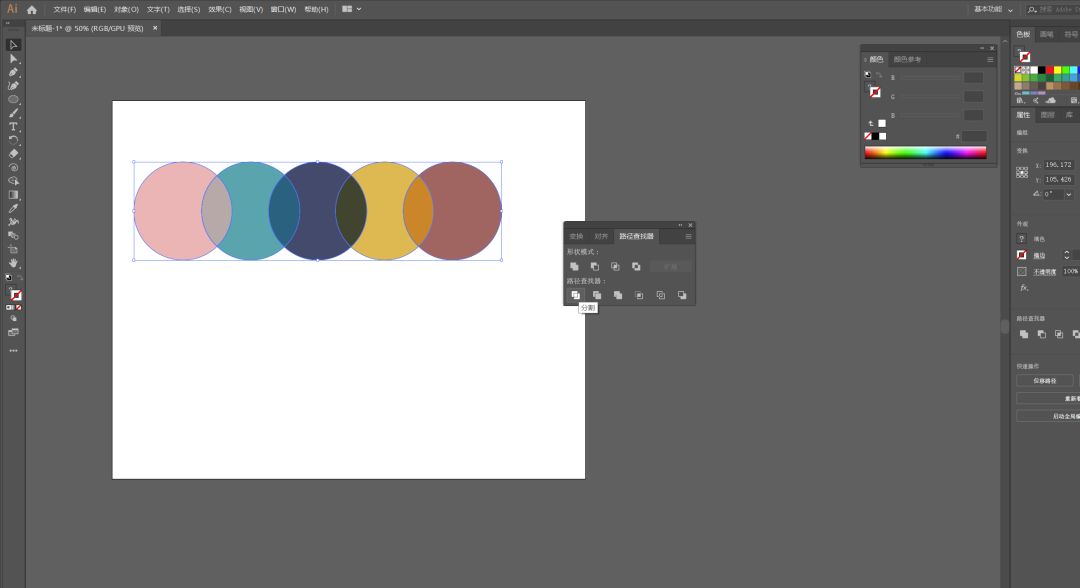Click the Minus Back pathfinder icon

click(682, 295)
